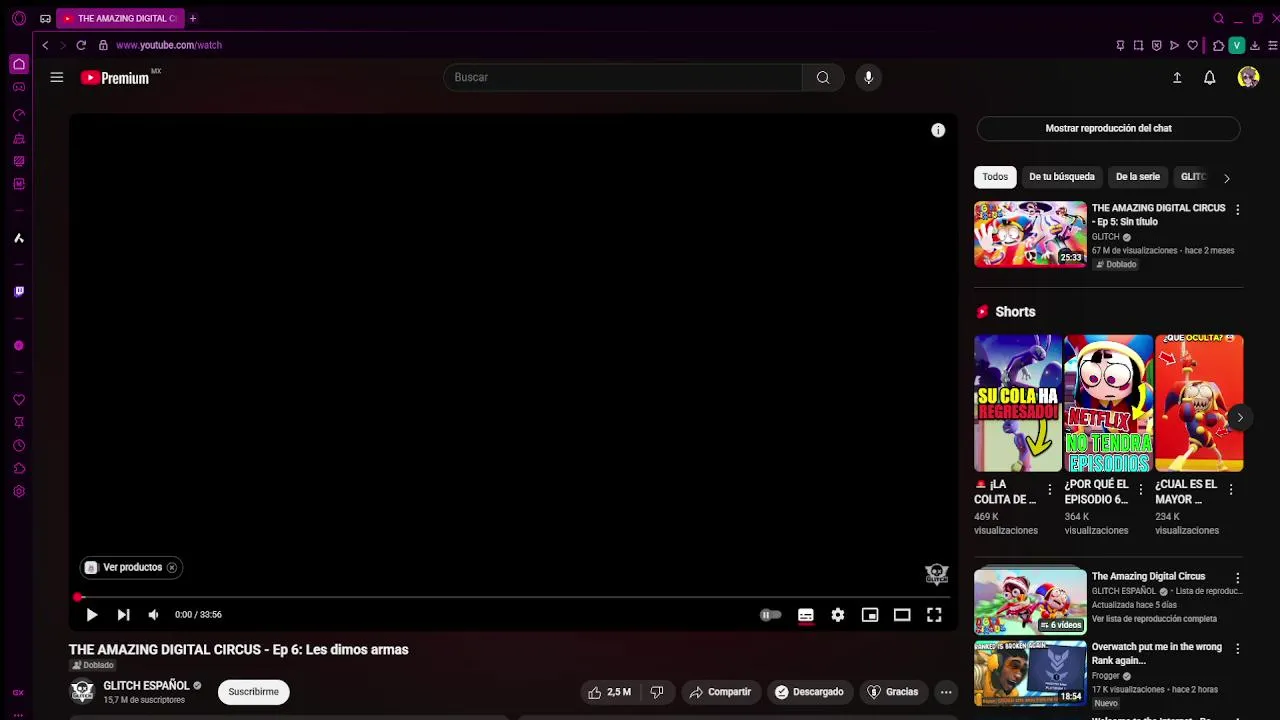
Task: Open the browser downloads icon
Action: coord(1254,45)
